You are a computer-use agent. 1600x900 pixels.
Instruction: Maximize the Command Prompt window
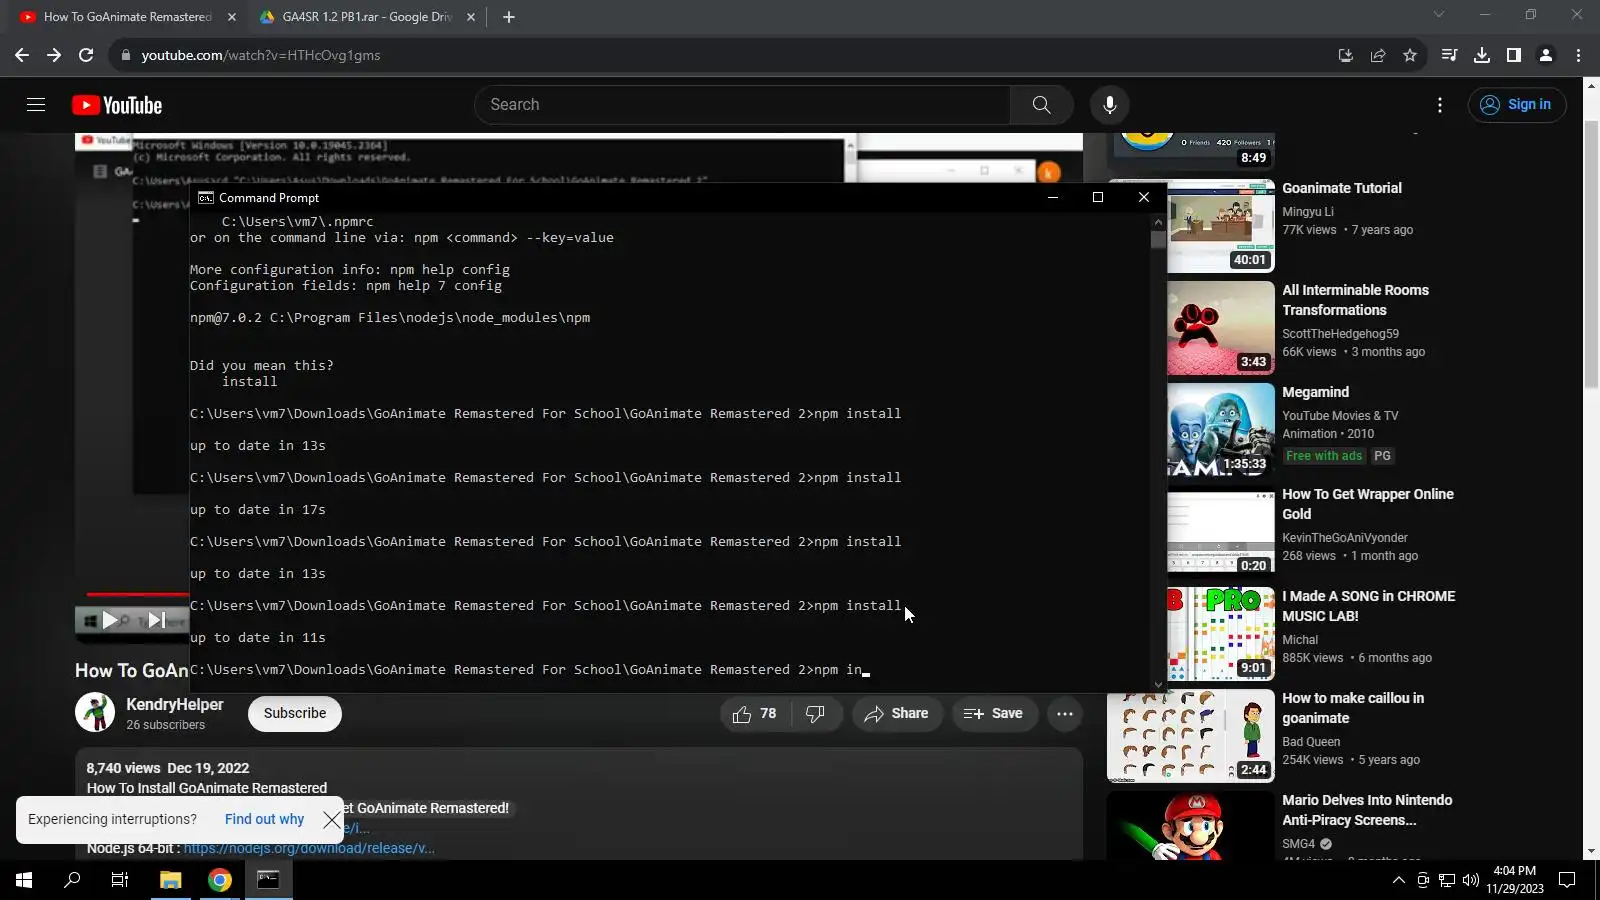1098,197
